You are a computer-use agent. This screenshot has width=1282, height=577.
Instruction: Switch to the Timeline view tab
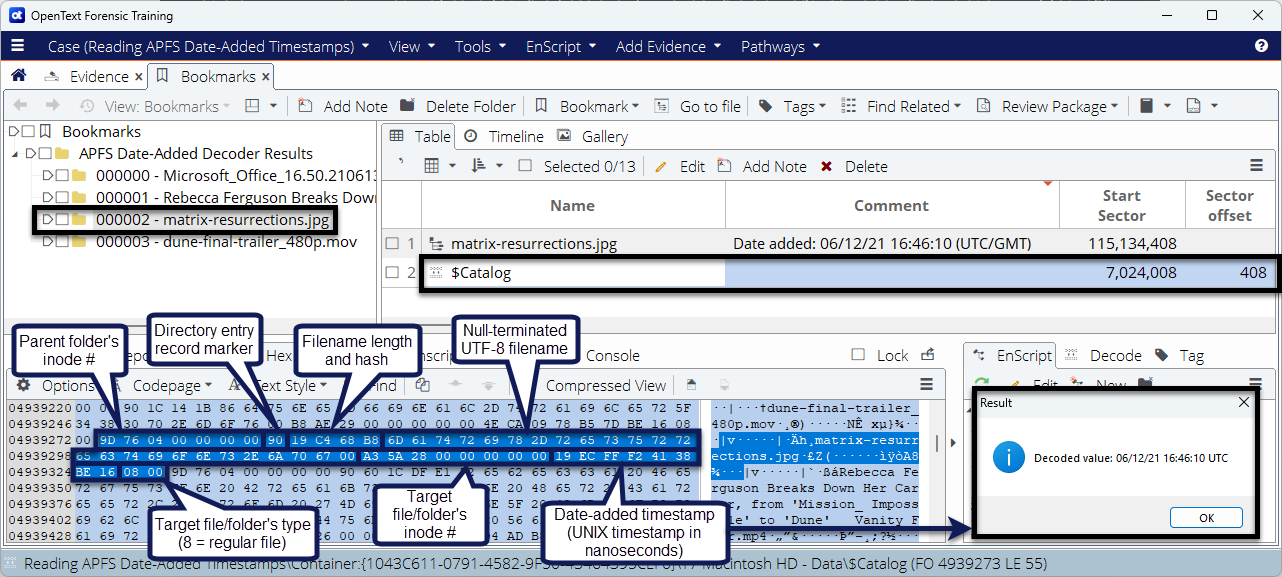click(504, 136)
